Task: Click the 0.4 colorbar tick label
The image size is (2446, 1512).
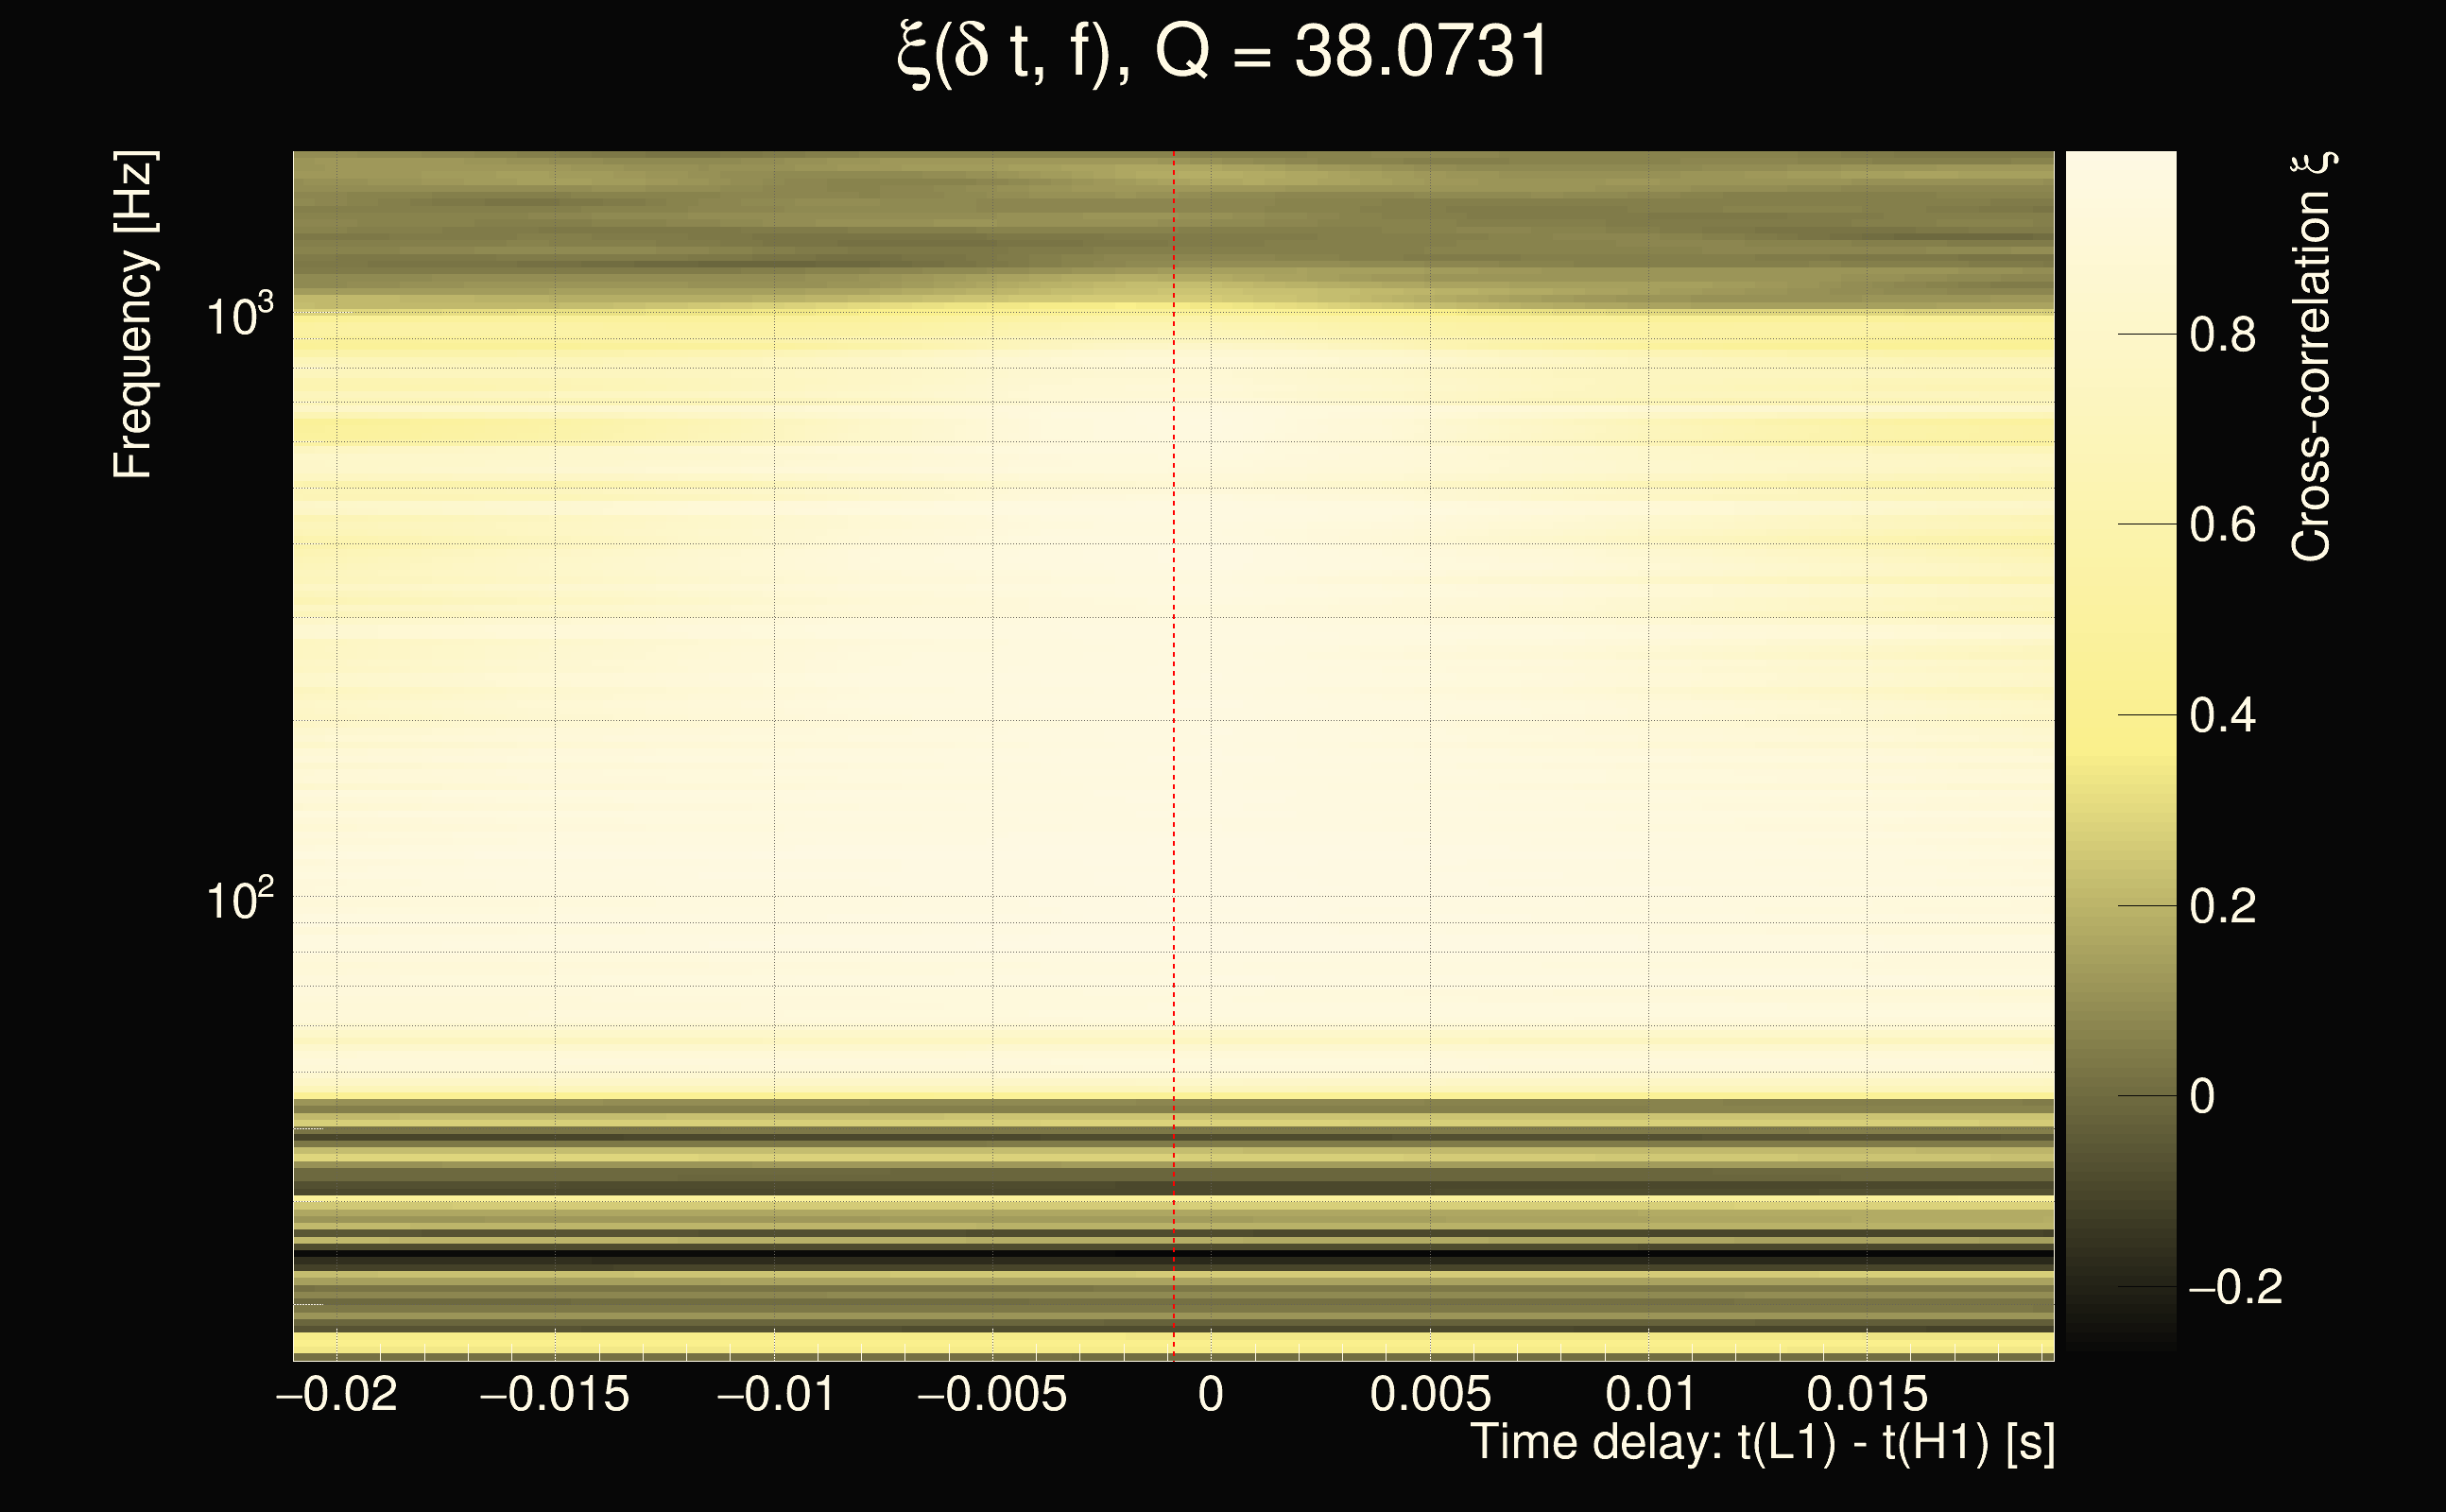Action: [2222, 716]
